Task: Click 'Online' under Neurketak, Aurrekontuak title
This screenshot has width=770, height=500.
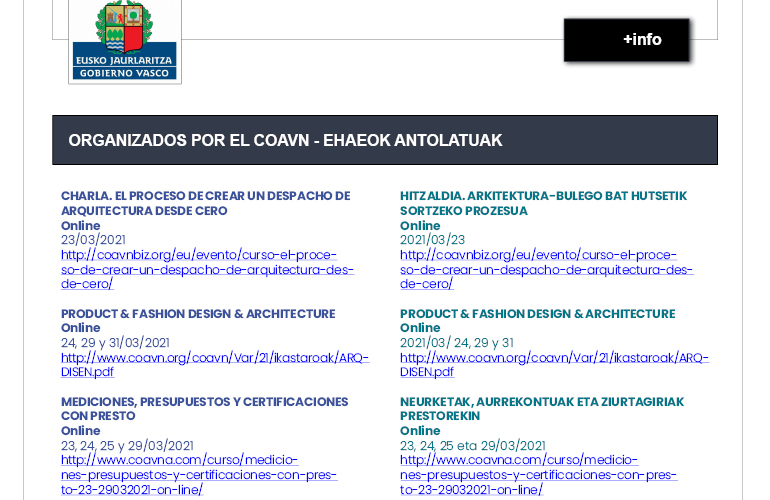Action: click(420, 431)
